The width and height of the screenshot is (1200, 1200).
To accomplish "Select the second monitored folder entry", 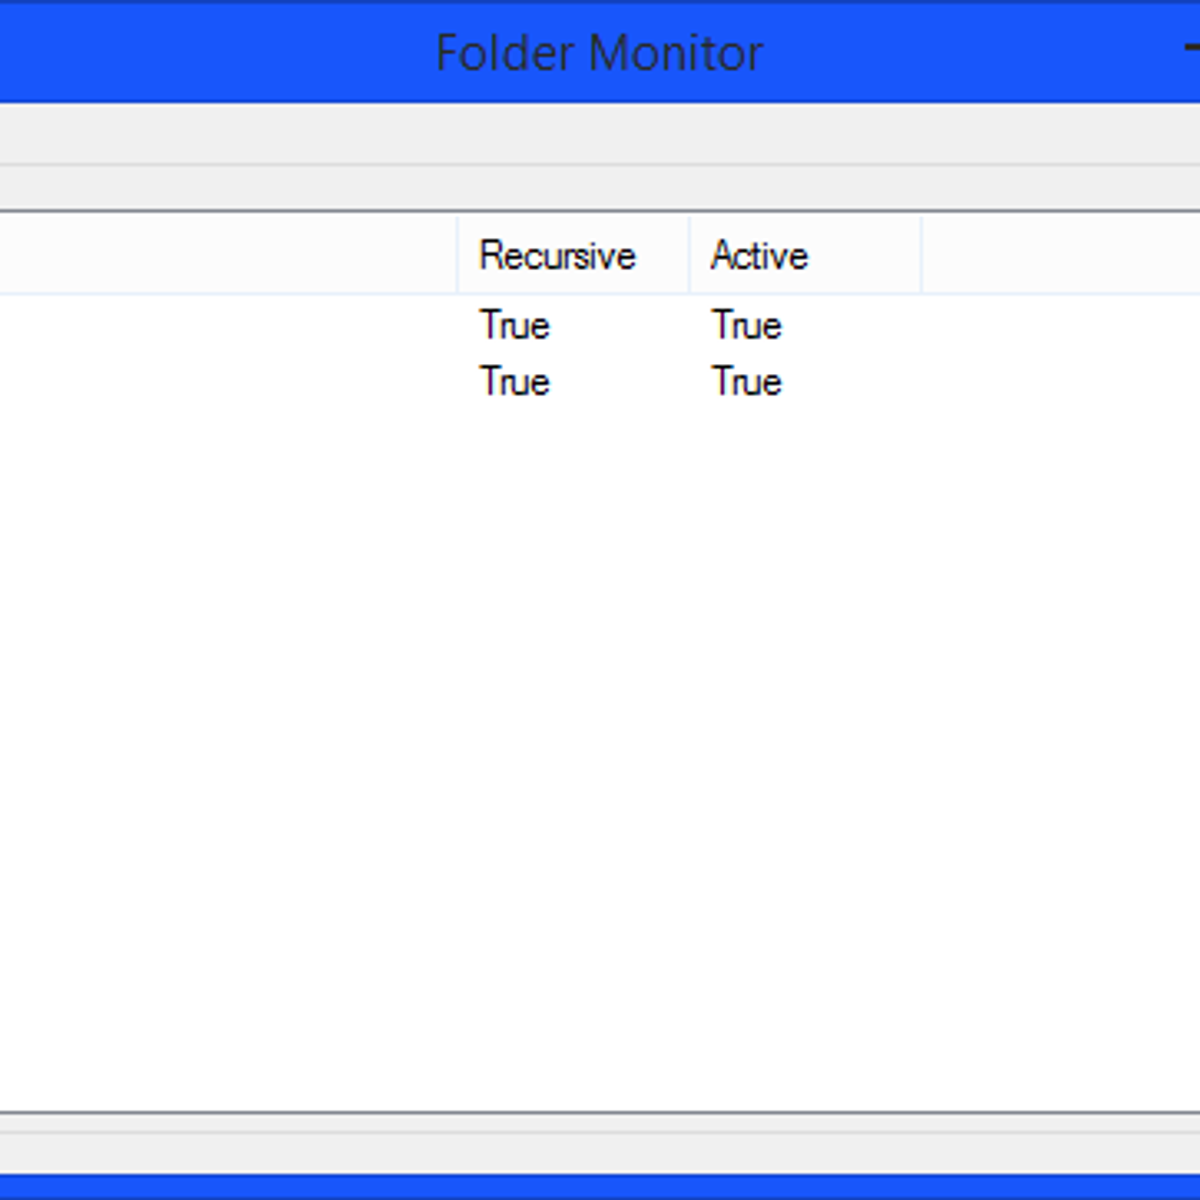I will (x=230, y=381).
